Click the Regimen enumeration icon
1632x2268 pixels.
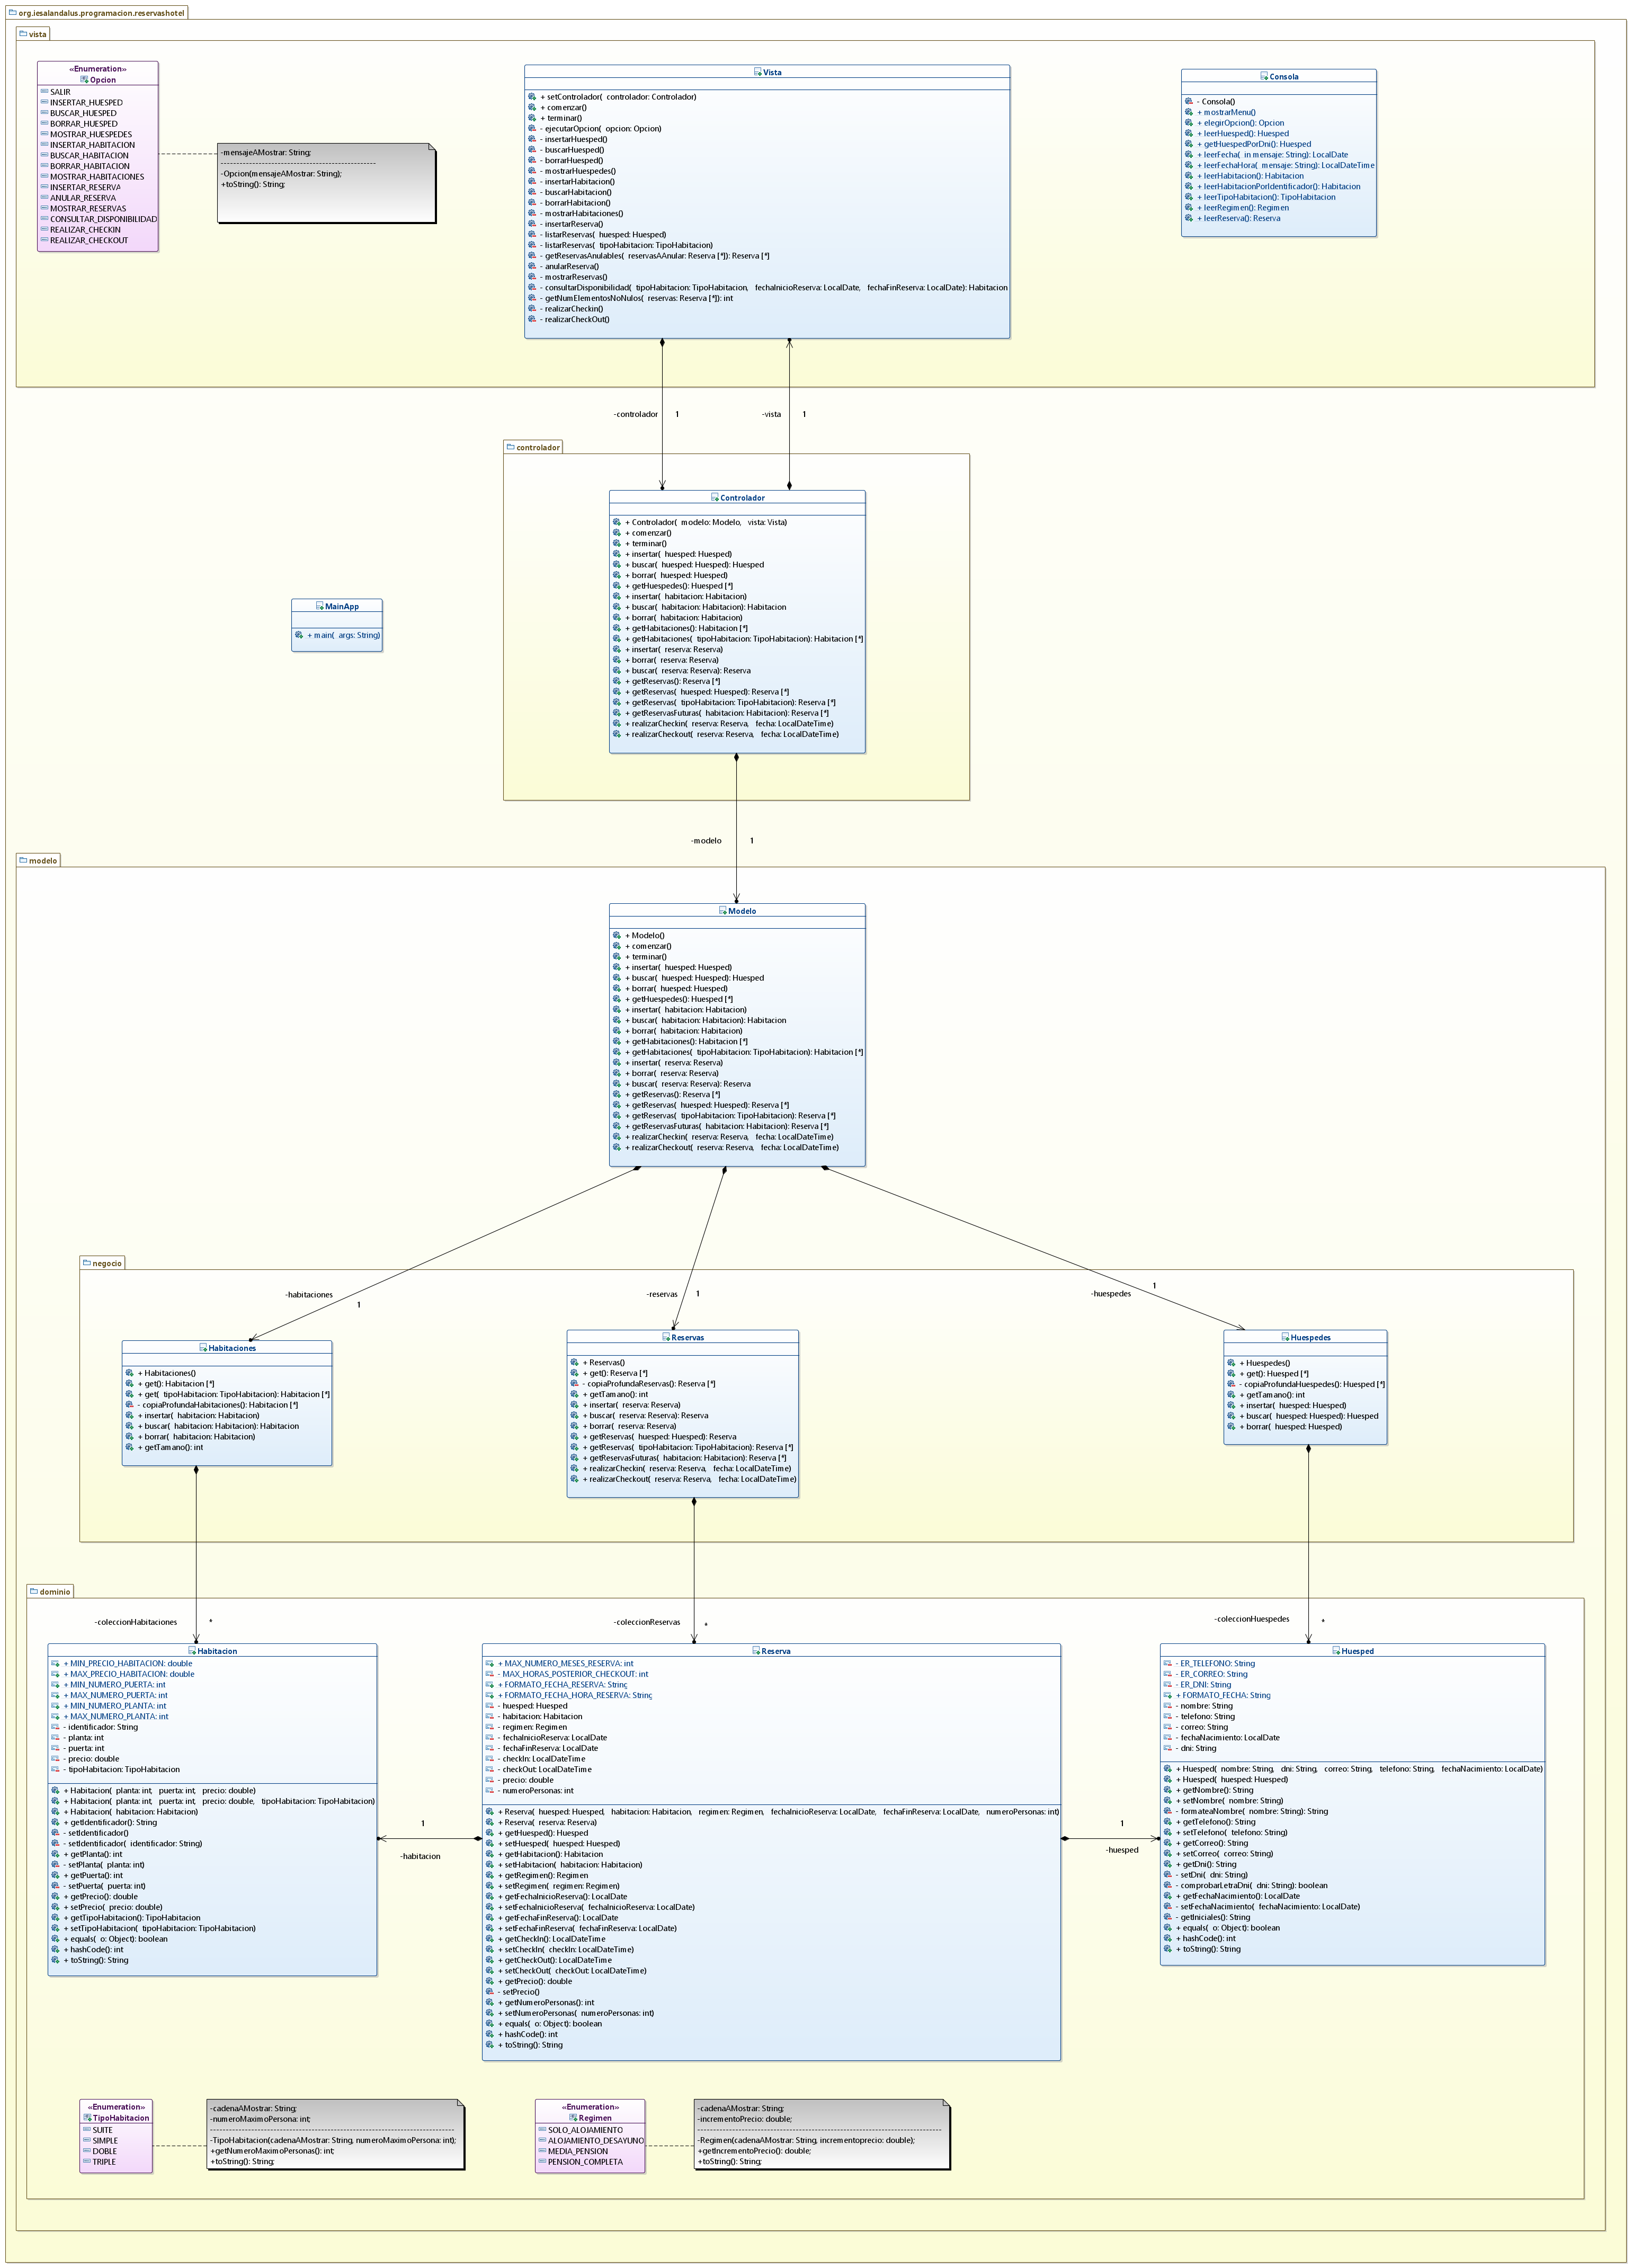click(573, 2117)
